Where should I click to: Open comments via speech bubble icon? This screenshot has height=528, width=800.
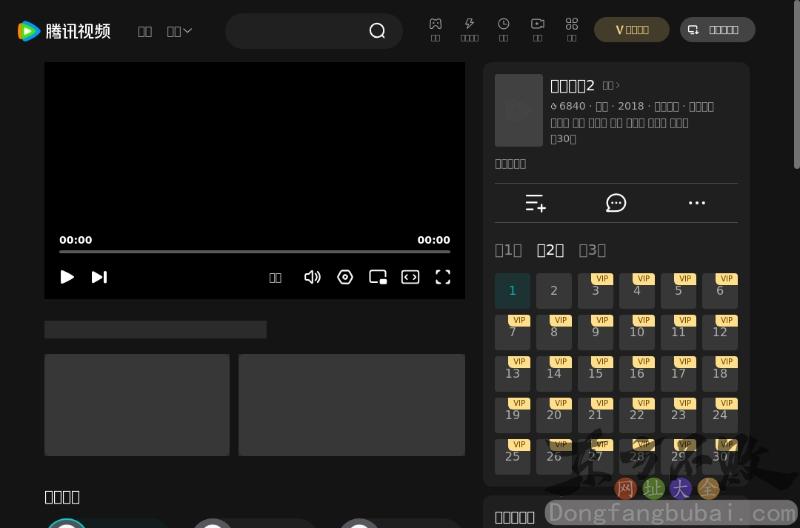(616, 203)
